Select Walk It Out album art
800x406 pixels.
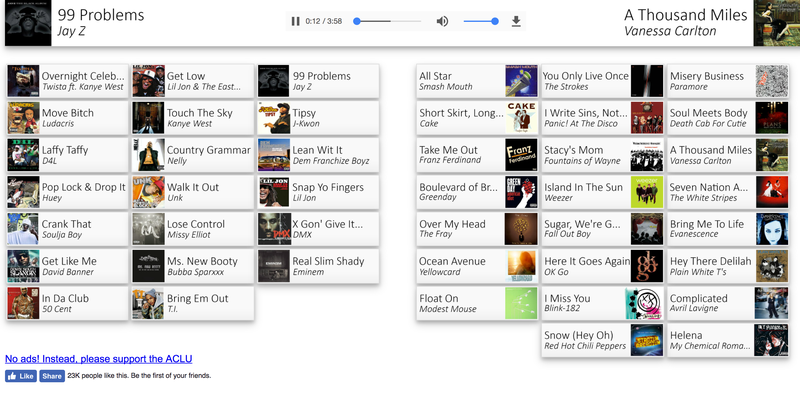pos(148,192)
